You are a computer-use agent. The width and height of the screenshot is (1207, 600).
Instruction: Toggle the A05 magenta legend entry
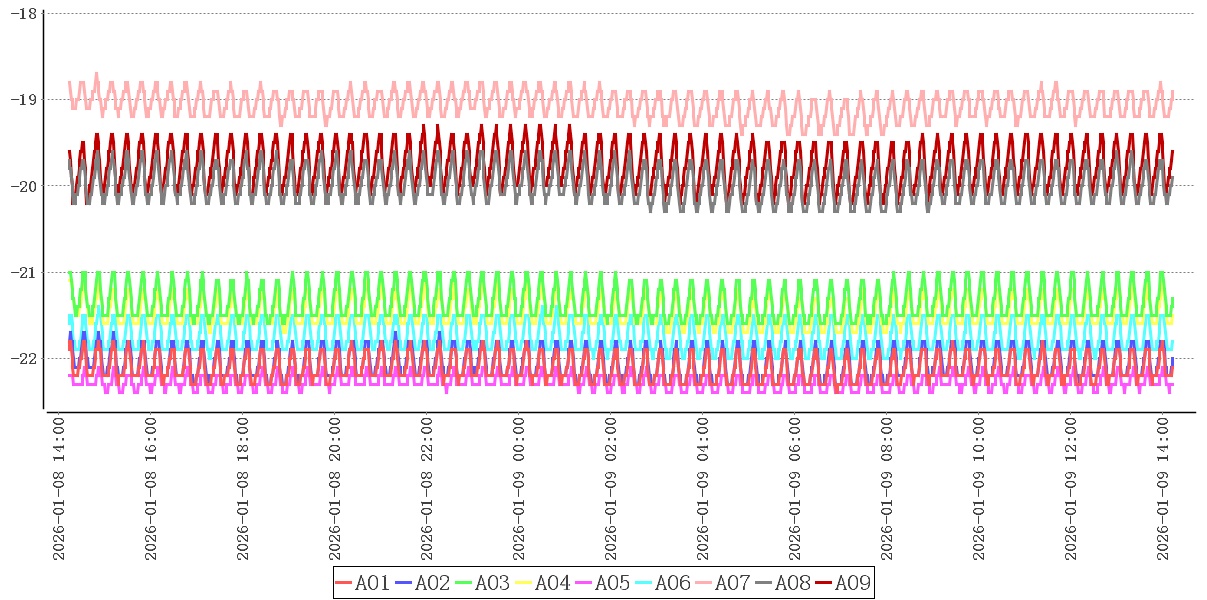(x=602, y=583)
